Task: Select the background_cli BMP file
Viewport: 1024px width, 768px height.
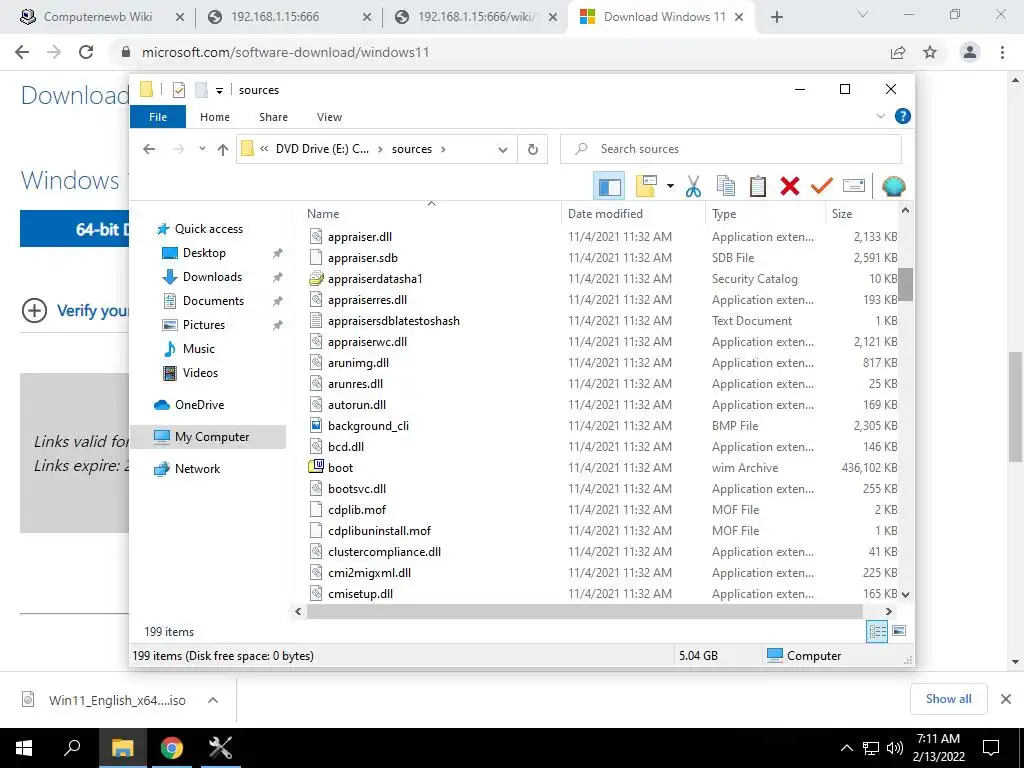Action: (x=368, y=426)
